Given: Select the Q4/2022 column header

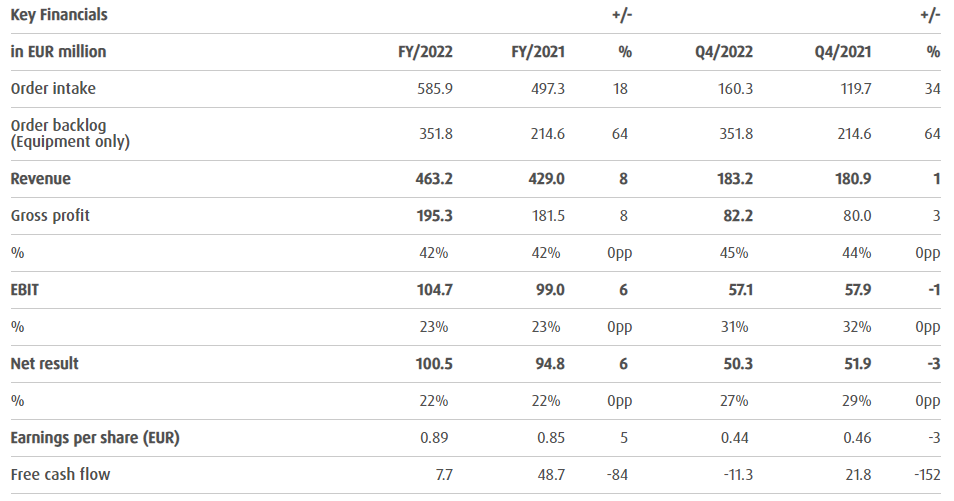Looking at the screenshot, I should tap(724, 52).
